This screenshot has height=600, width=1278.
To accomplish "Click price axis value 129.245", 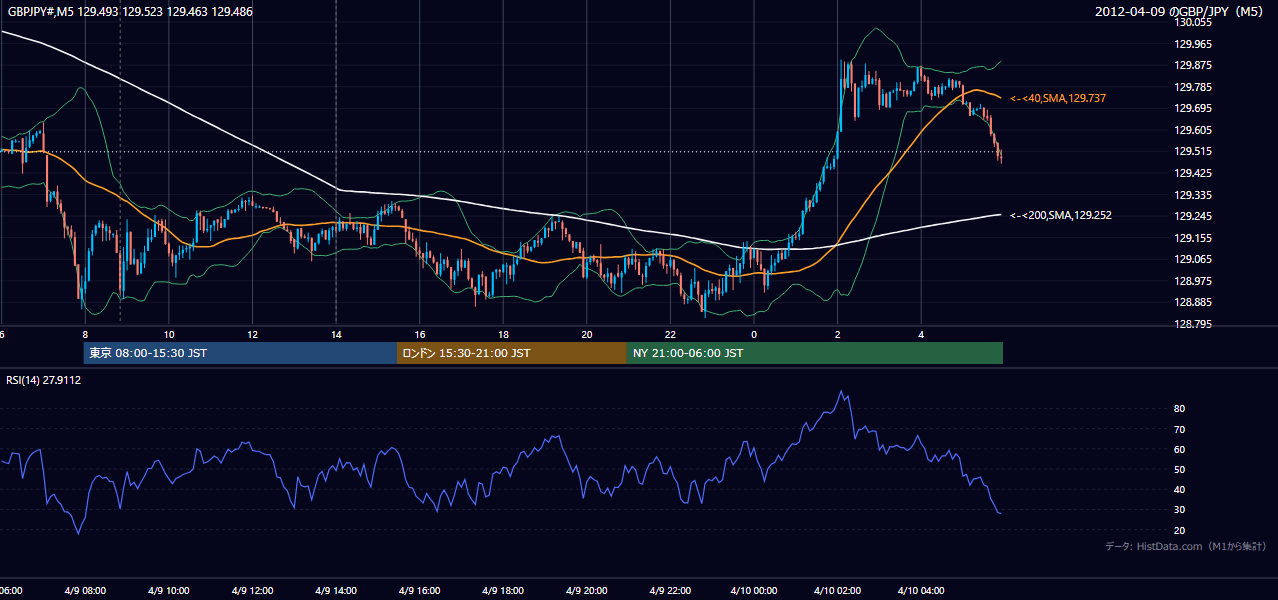I will (1194, 216).
